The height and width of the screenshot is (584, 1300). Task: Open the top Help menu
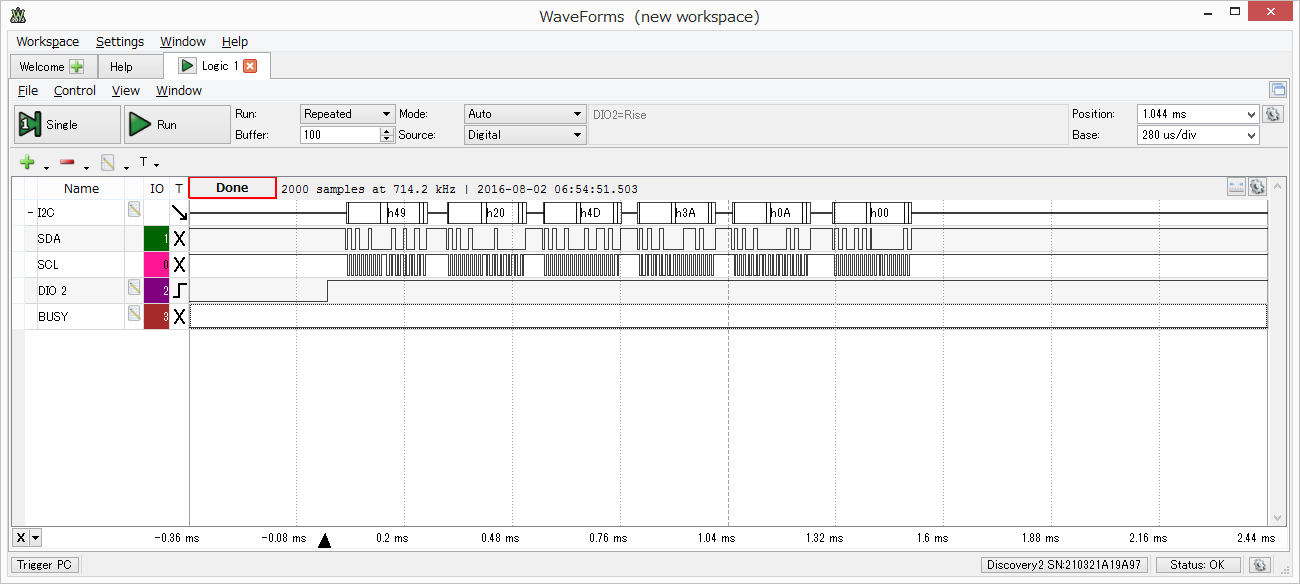[x=235, y=42]
